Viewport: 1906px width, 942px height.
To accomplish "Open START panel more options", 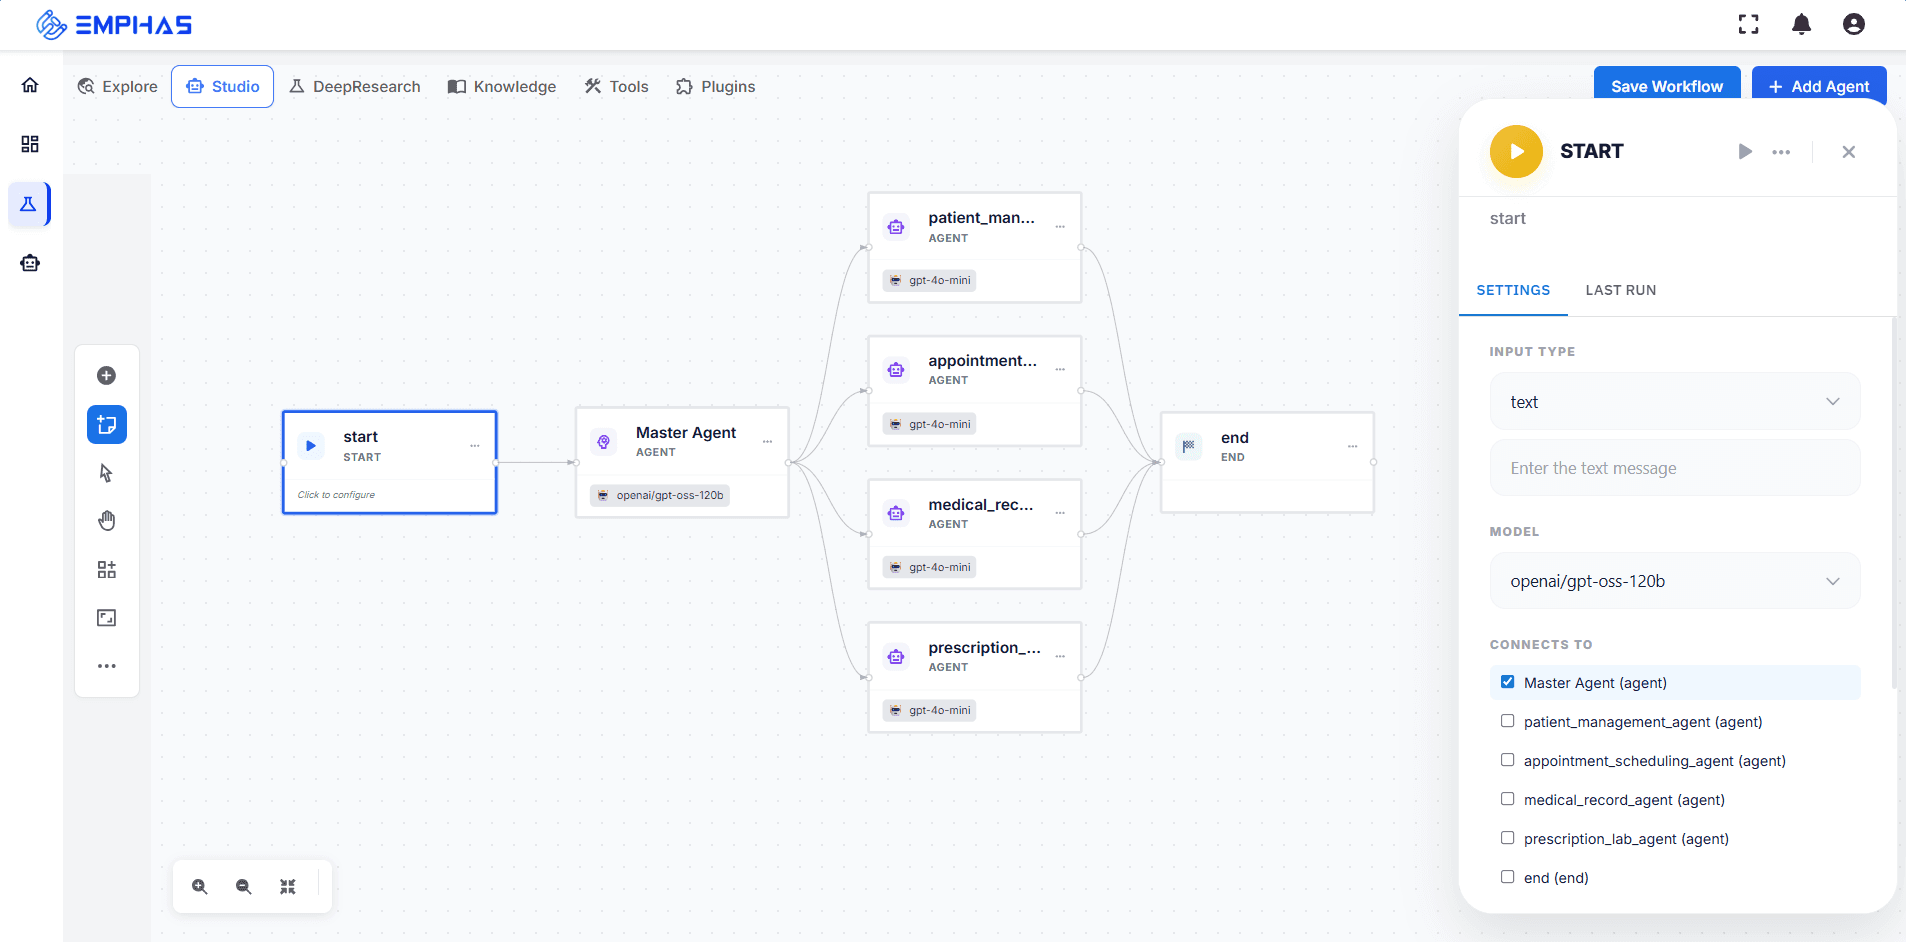I will [1781, 152].
